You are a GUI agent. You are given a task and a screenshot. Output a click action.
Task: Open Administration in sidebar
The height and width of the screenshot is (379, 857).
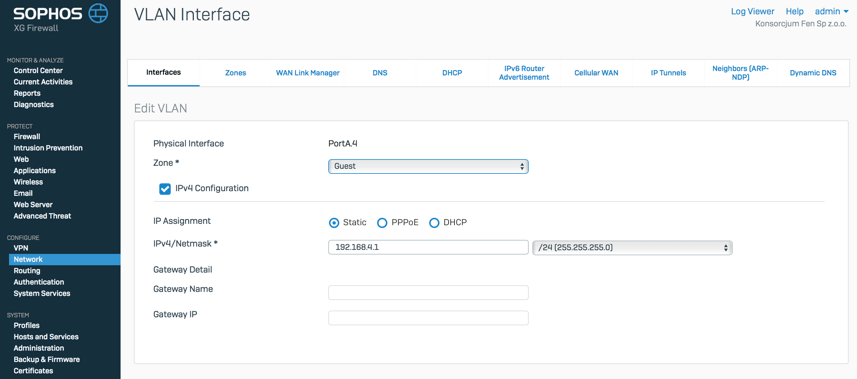click(x=39, y=348)
